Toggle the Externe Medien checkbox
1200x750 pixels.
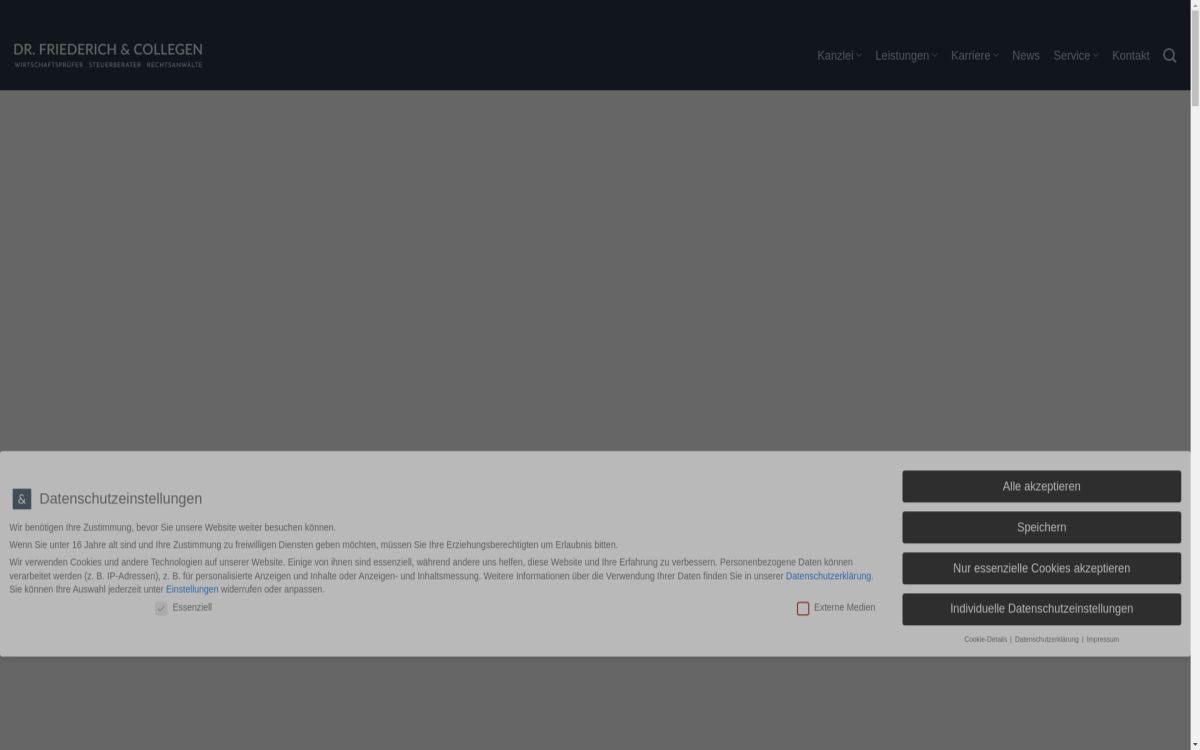803,608
